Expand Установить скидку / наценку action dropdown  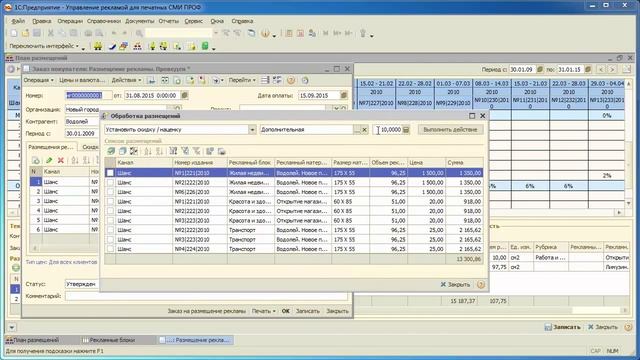point(252,130)
